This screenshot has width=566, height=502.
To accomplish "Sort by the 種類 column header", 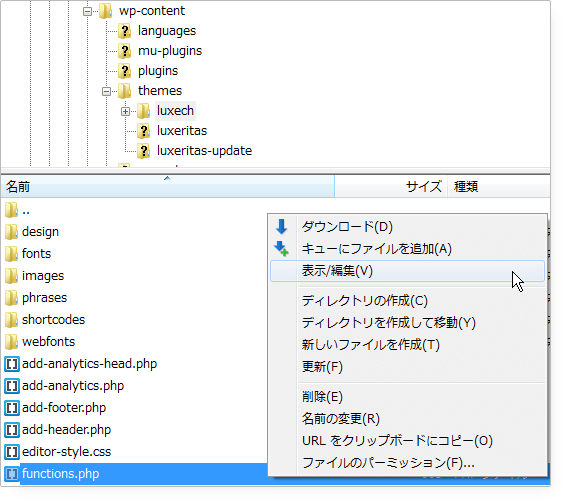I will pyautogui.click(x=499, y=187).
